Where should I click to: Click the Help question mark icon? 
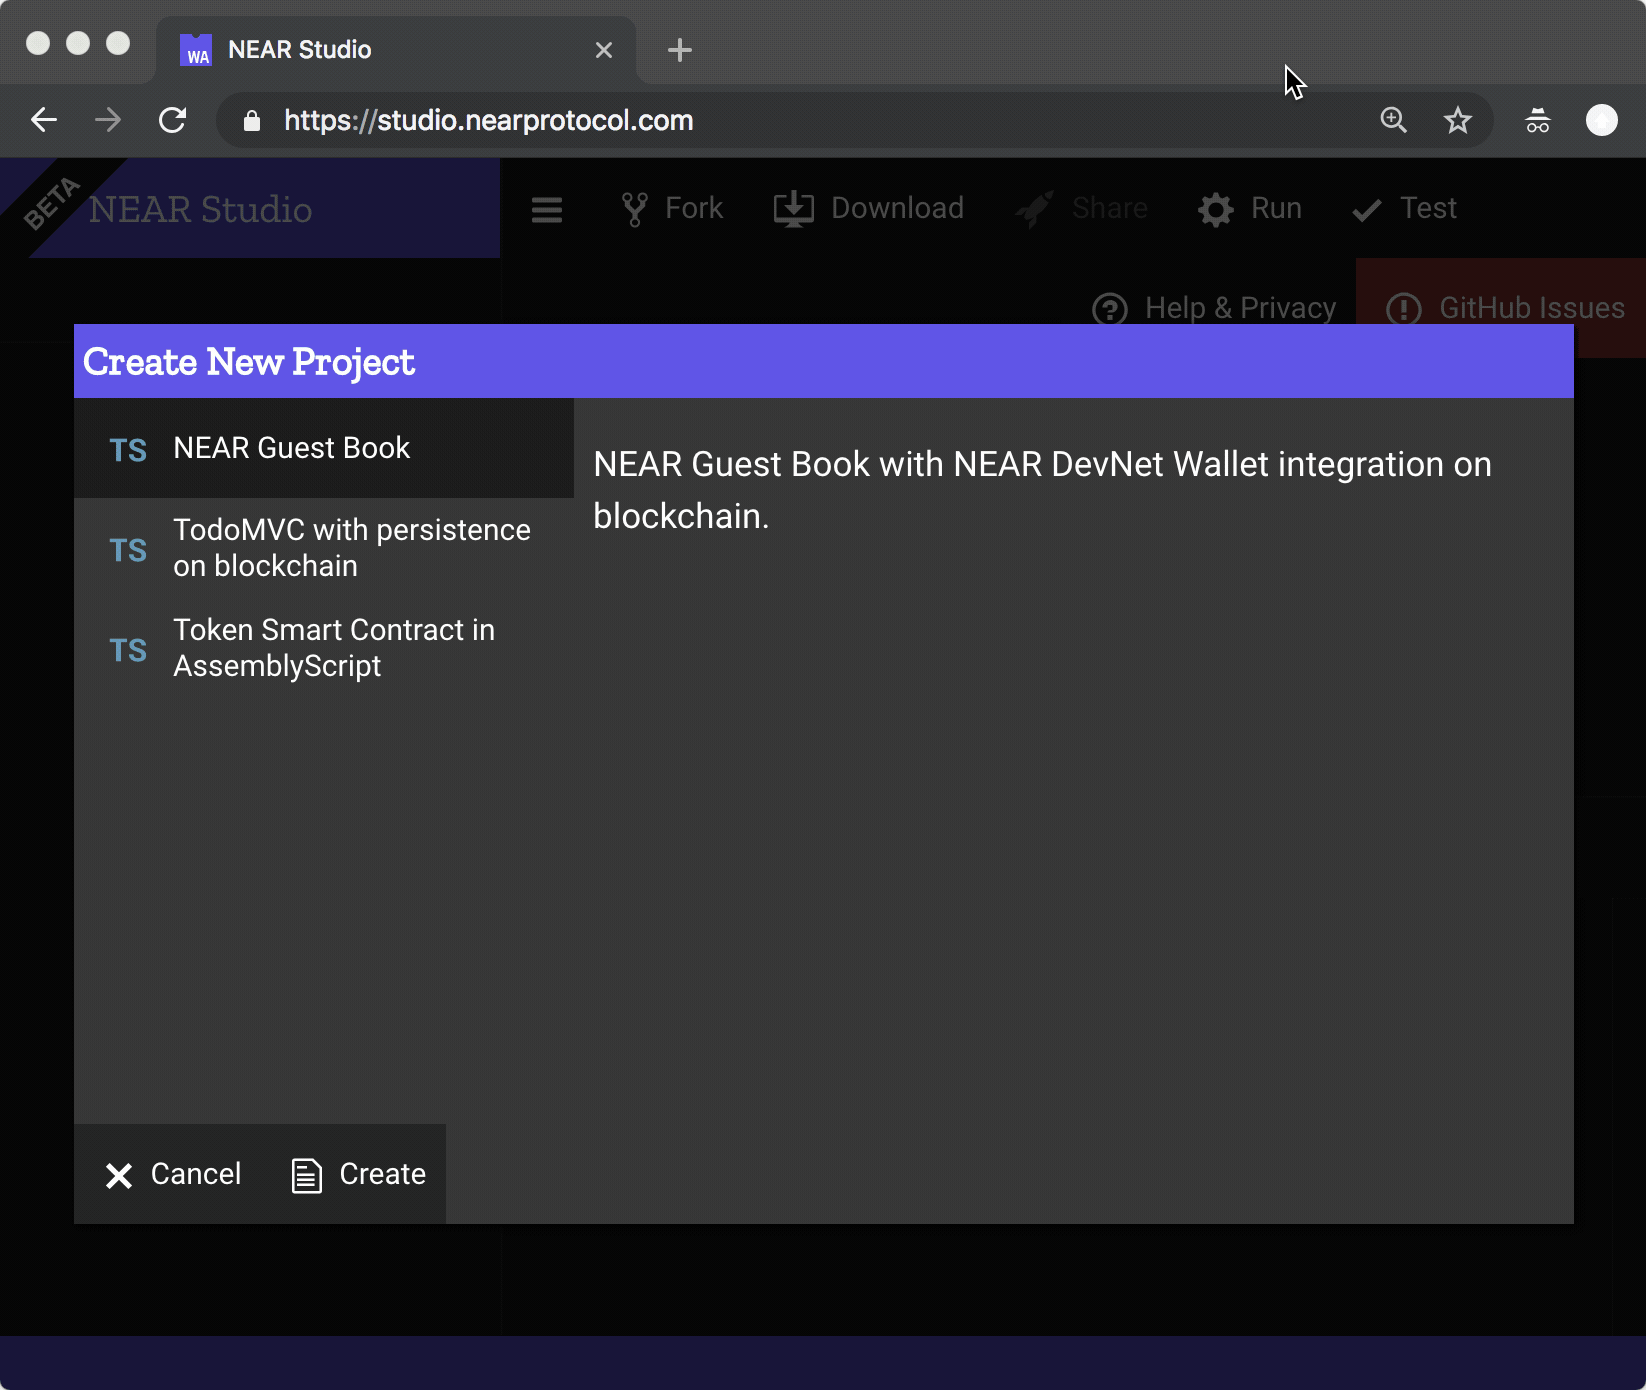(x=1110, y=309)
